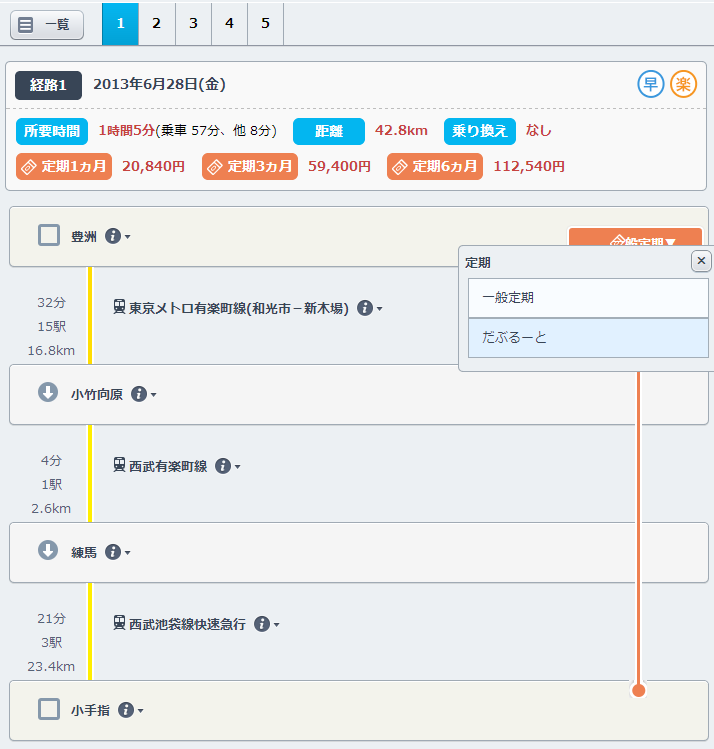Screen dimensions: 714x749
Task: Click info icon next to 練馬 station
Action: [x=113, y=552]
